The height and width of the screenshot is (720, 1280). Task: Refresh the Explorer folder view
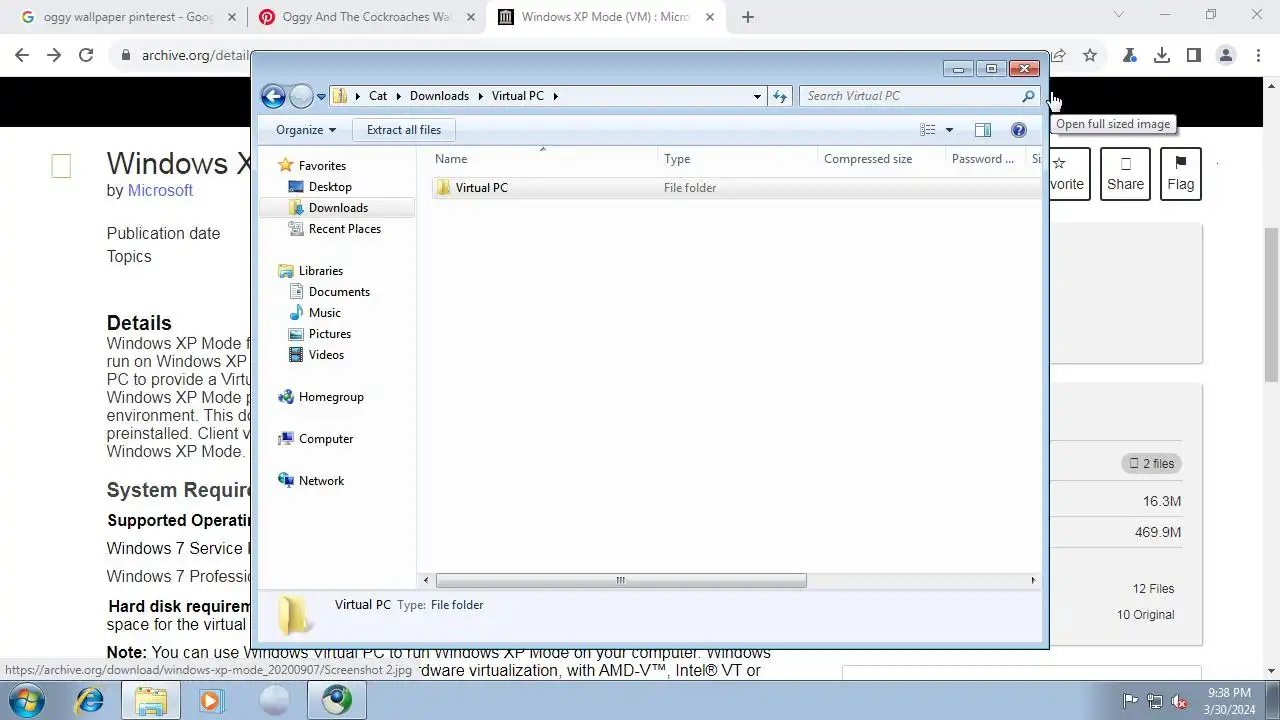click(781, 96)
